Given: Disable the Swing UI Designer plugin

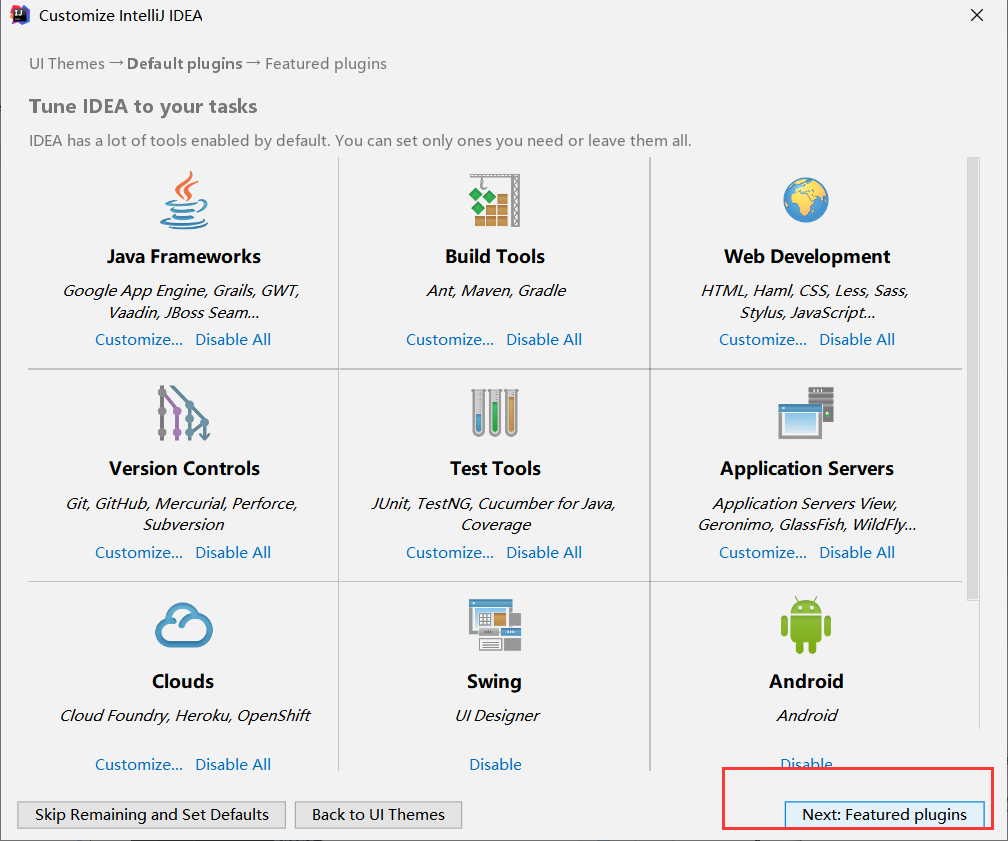Looking at the screenshot, I should (x=495, y=764).
